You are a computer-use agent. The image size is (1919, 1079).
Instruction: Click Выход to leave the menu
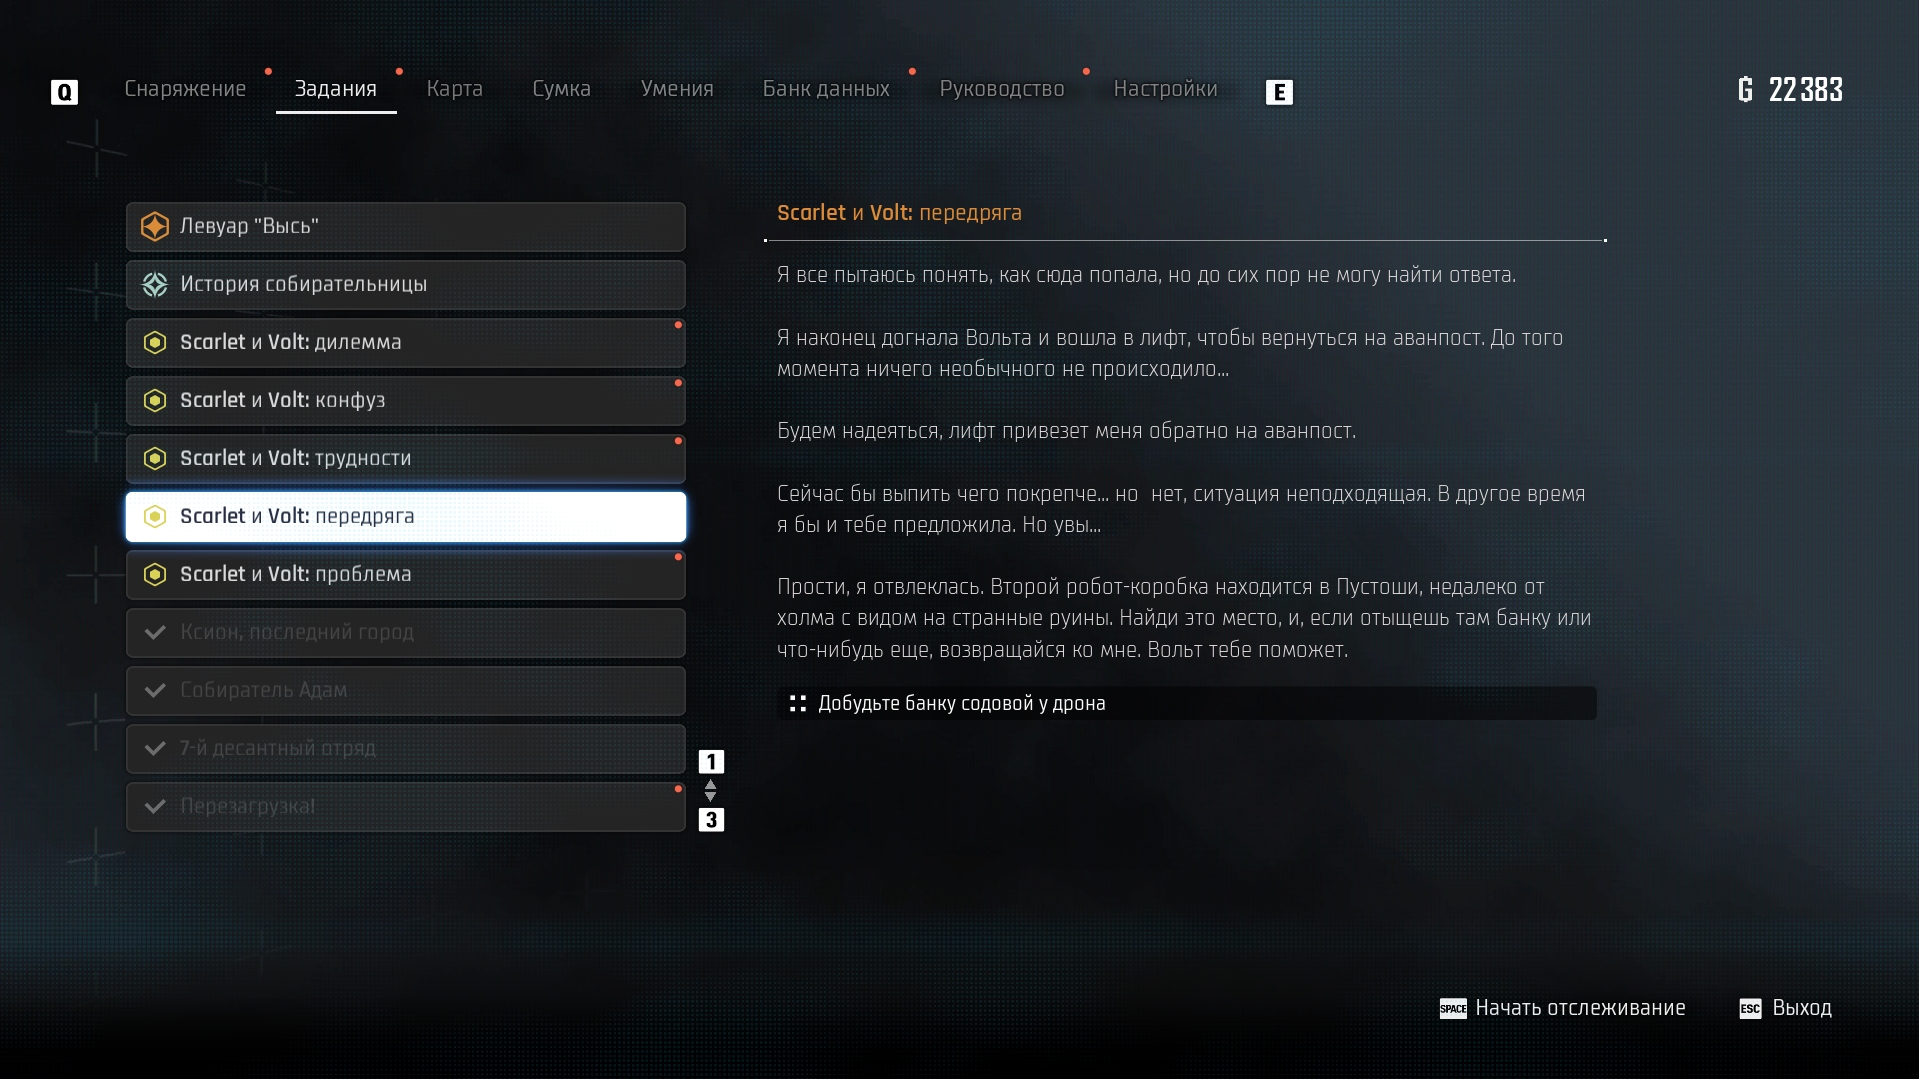[1802, 1008]
